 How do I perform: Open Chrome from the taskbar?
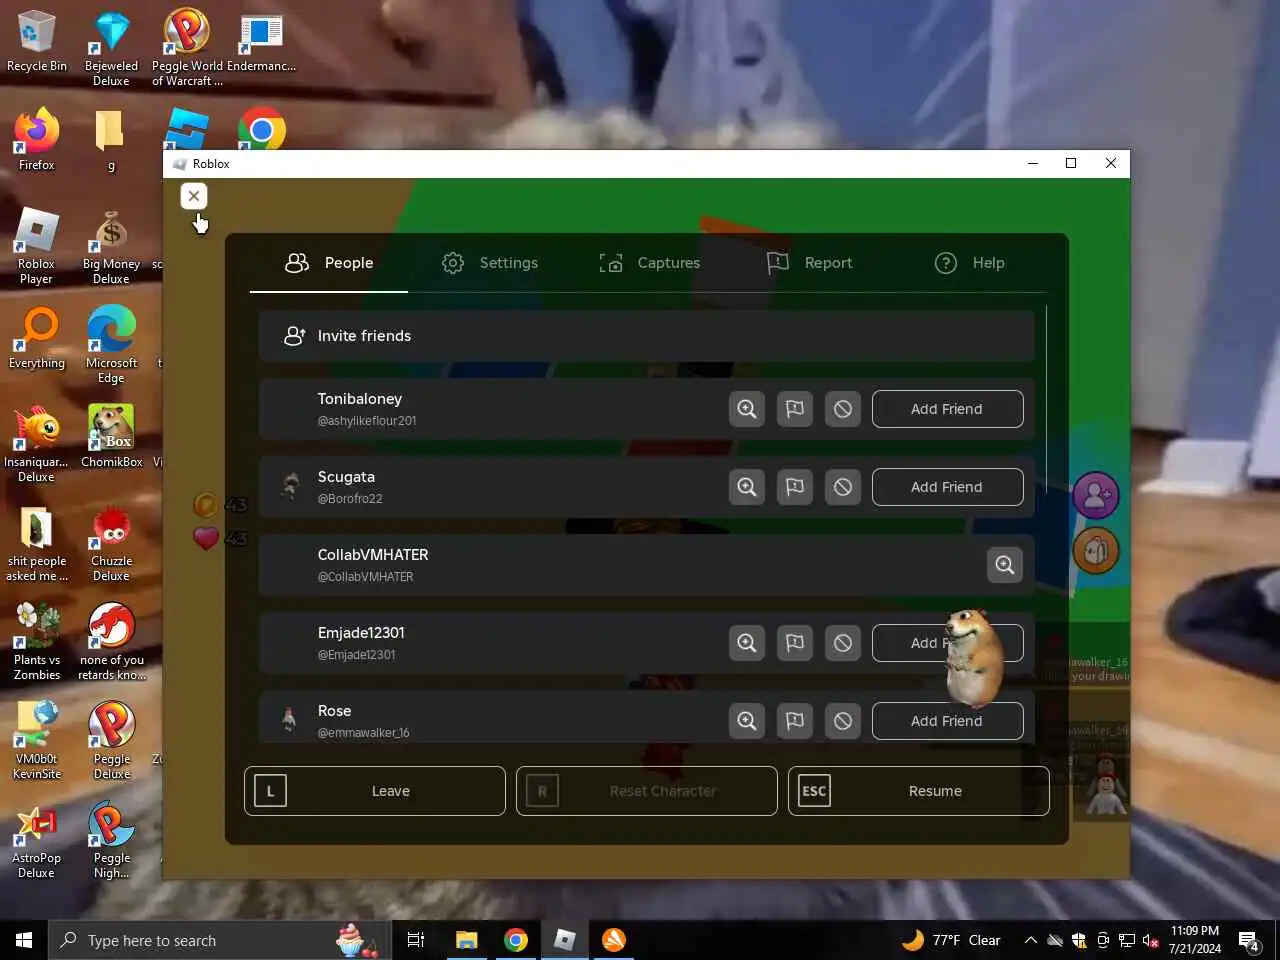coord(516,940)
